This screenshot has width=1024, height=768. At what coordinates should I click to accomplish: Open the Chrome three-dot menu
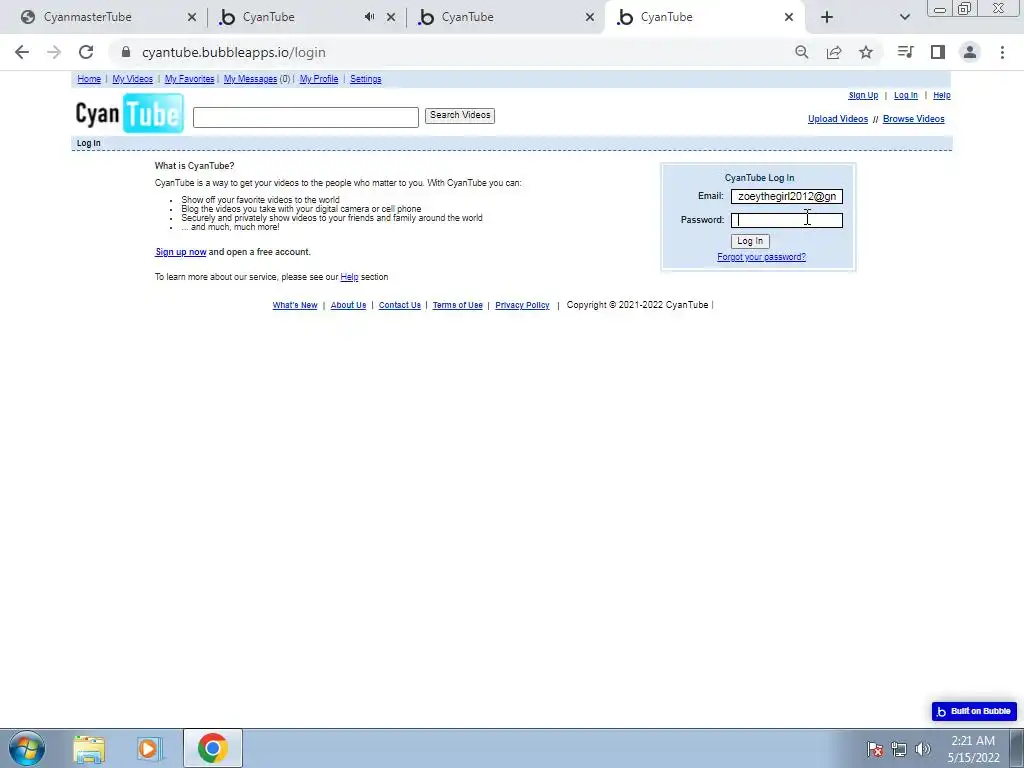[1002, 52]
